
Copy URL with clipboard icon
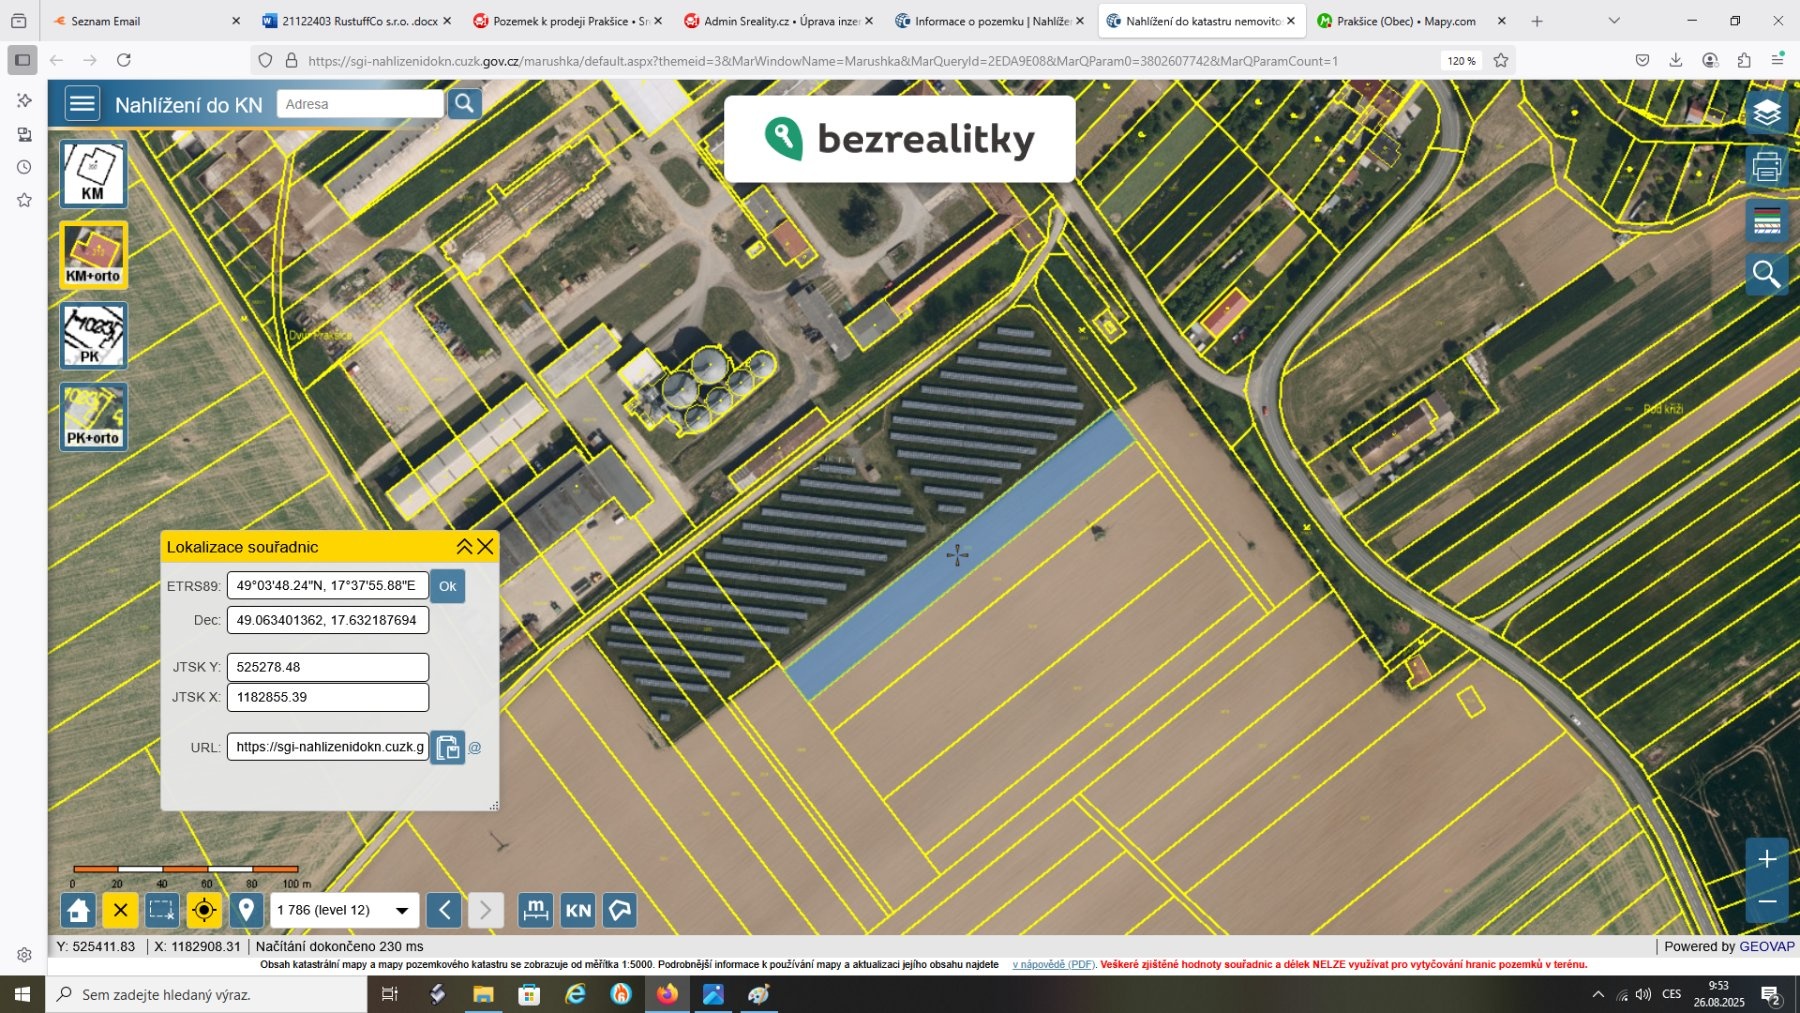tap(448, 747)
